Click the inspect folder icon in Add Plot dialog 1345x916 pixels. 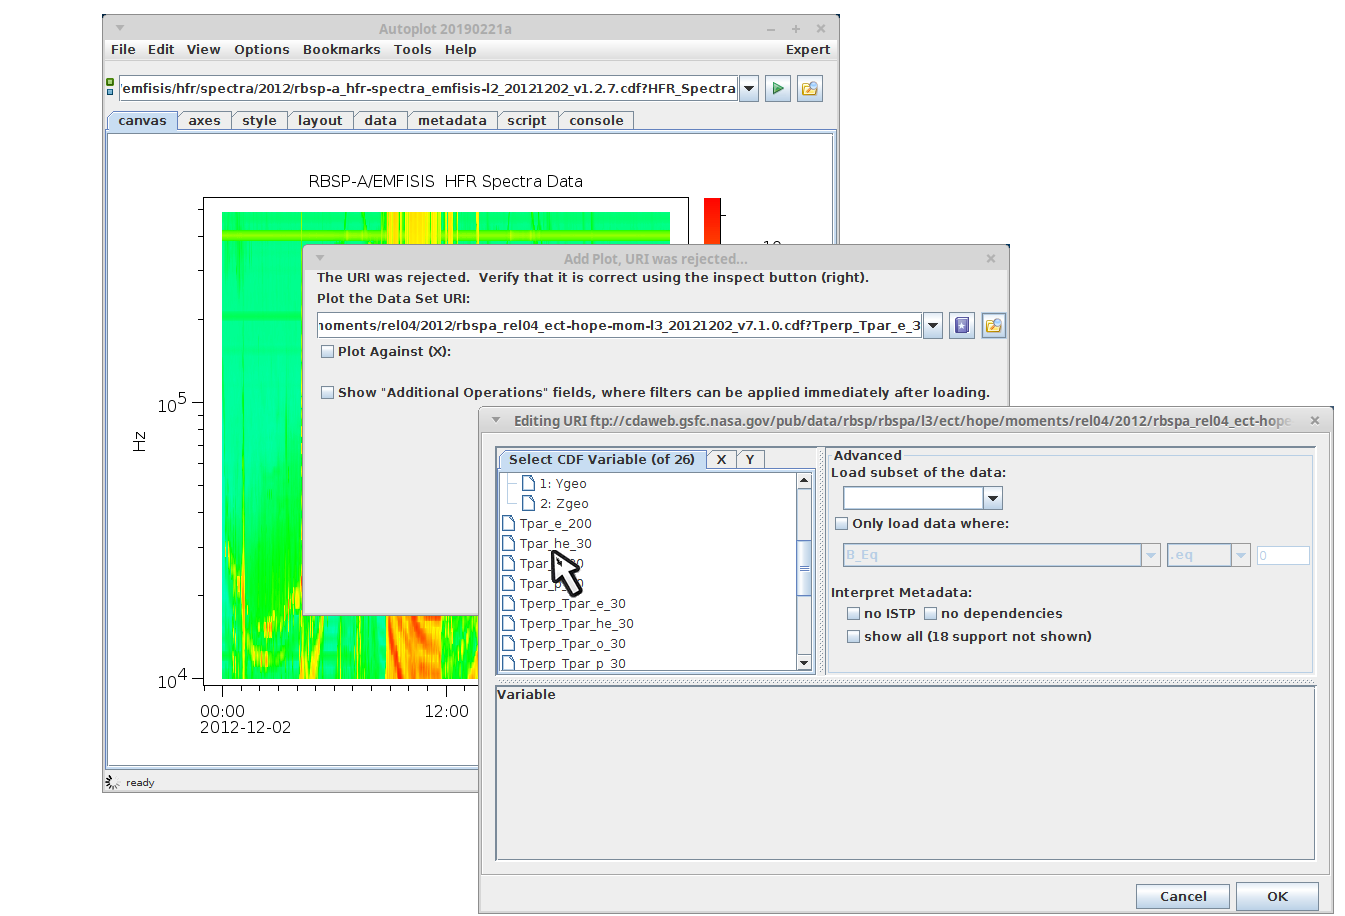click(993, 326)
